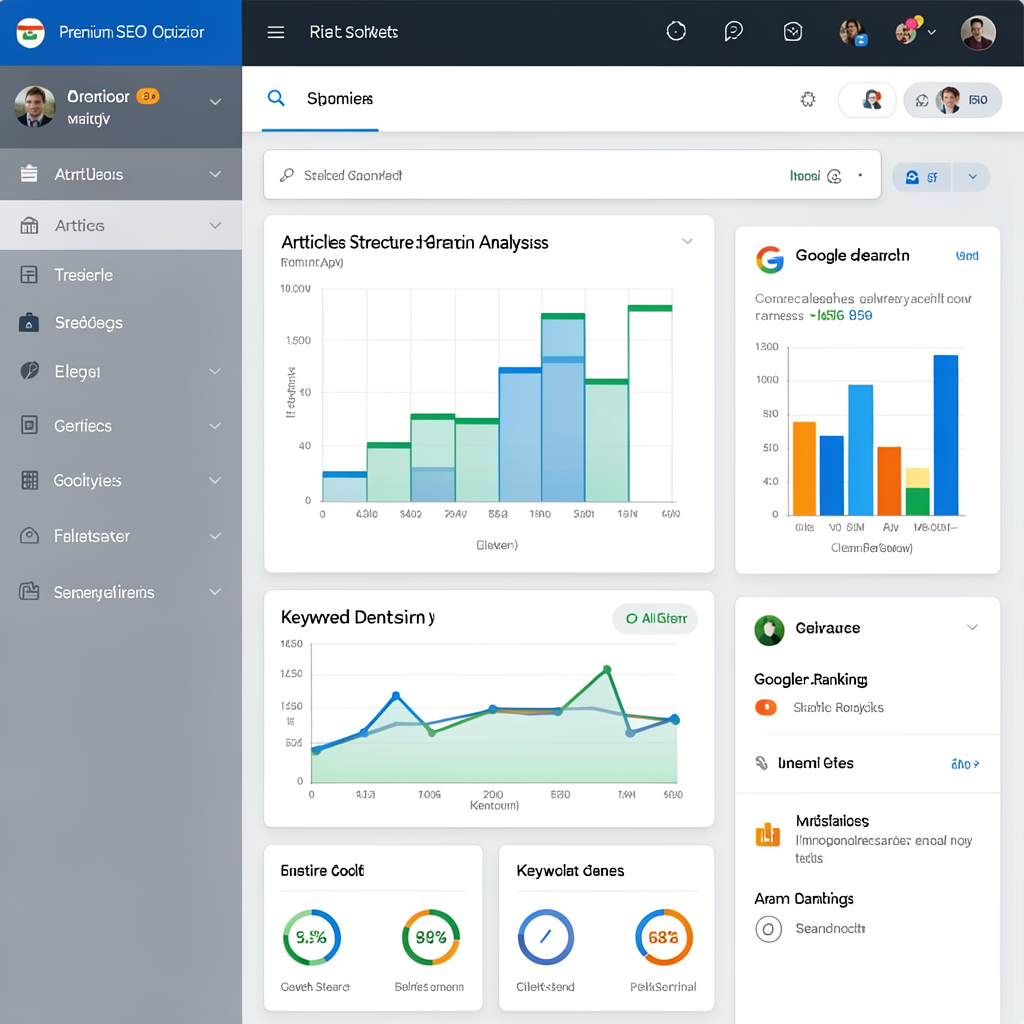Open the Artties sidebar menu item
1024x1024 pixels.
tap(121, 225)
